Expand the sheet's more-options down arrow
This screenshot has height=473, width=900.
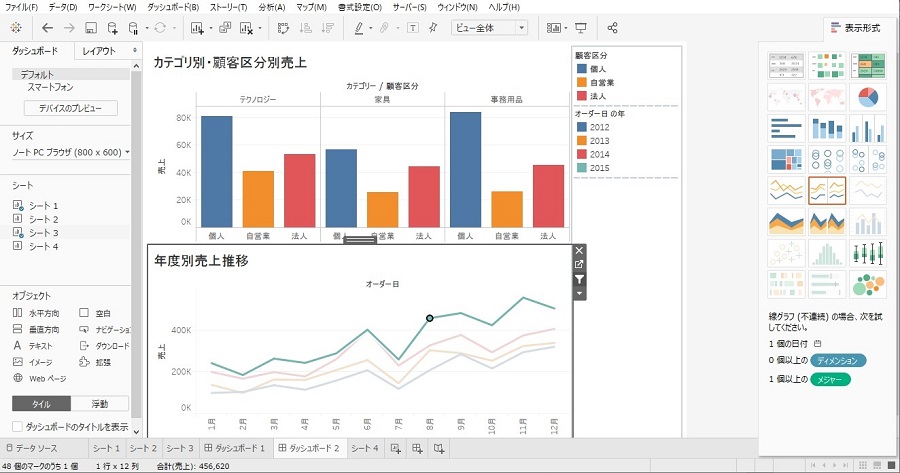click(x=579, y=294)
